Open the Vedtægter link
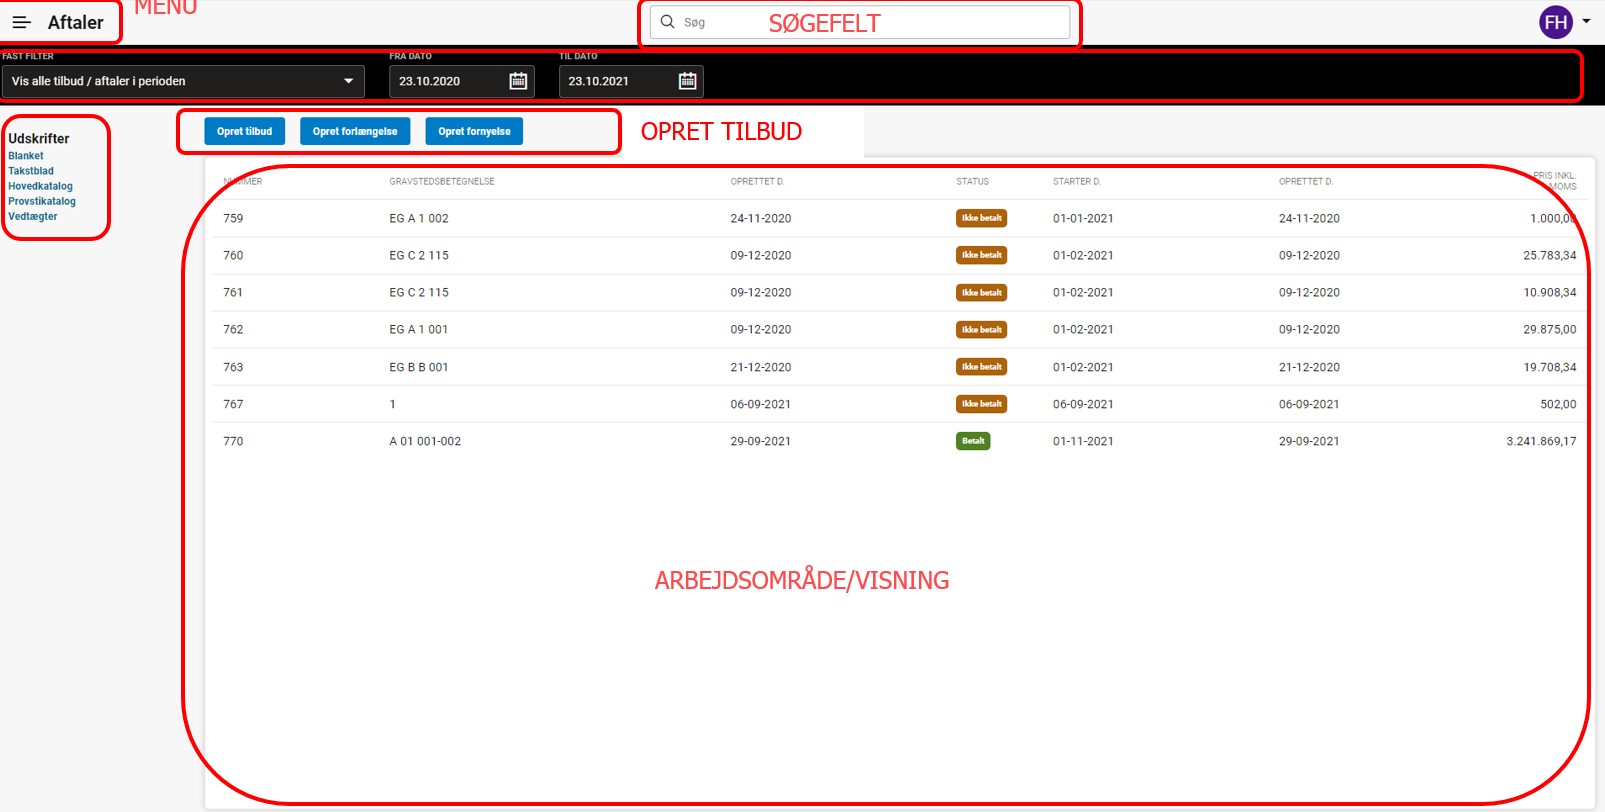This screenshot has width=1605, height=812. tap(33, 216)
